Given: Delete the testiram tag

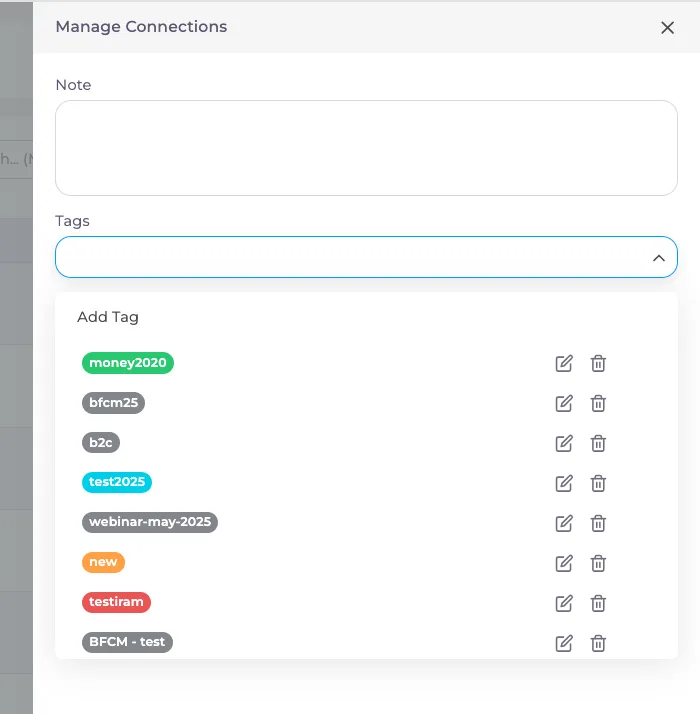Looking at the screenshot, I should pyautogui.click(x=598, y=603).
